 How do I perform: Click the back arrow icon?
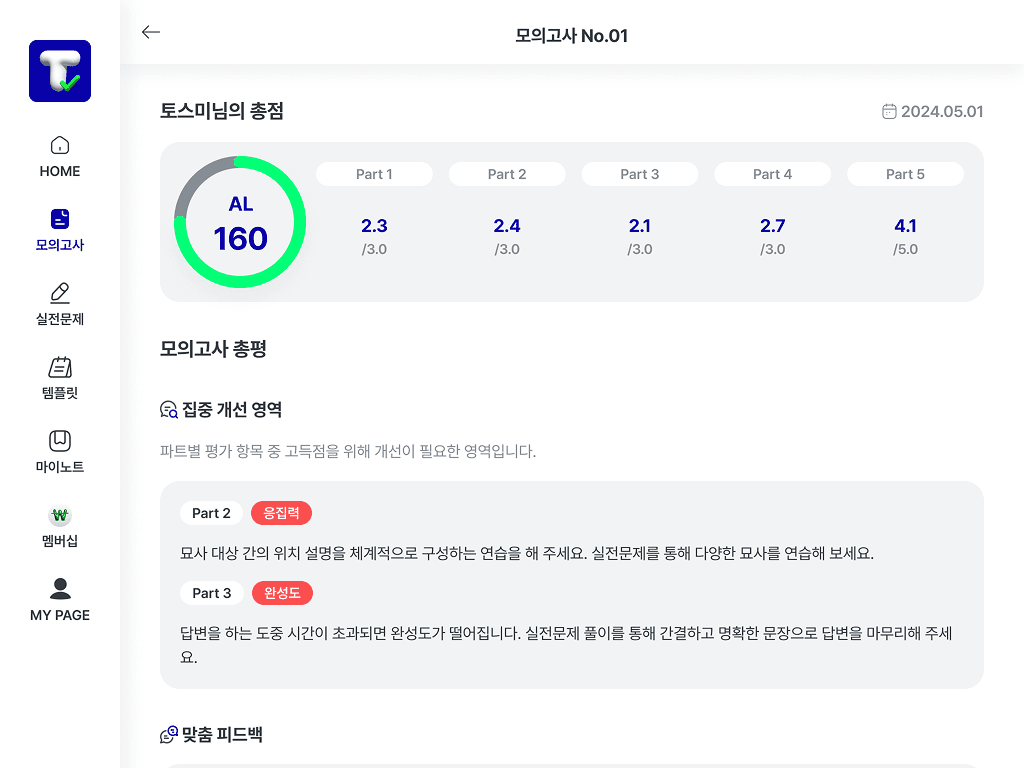[151, 32]
